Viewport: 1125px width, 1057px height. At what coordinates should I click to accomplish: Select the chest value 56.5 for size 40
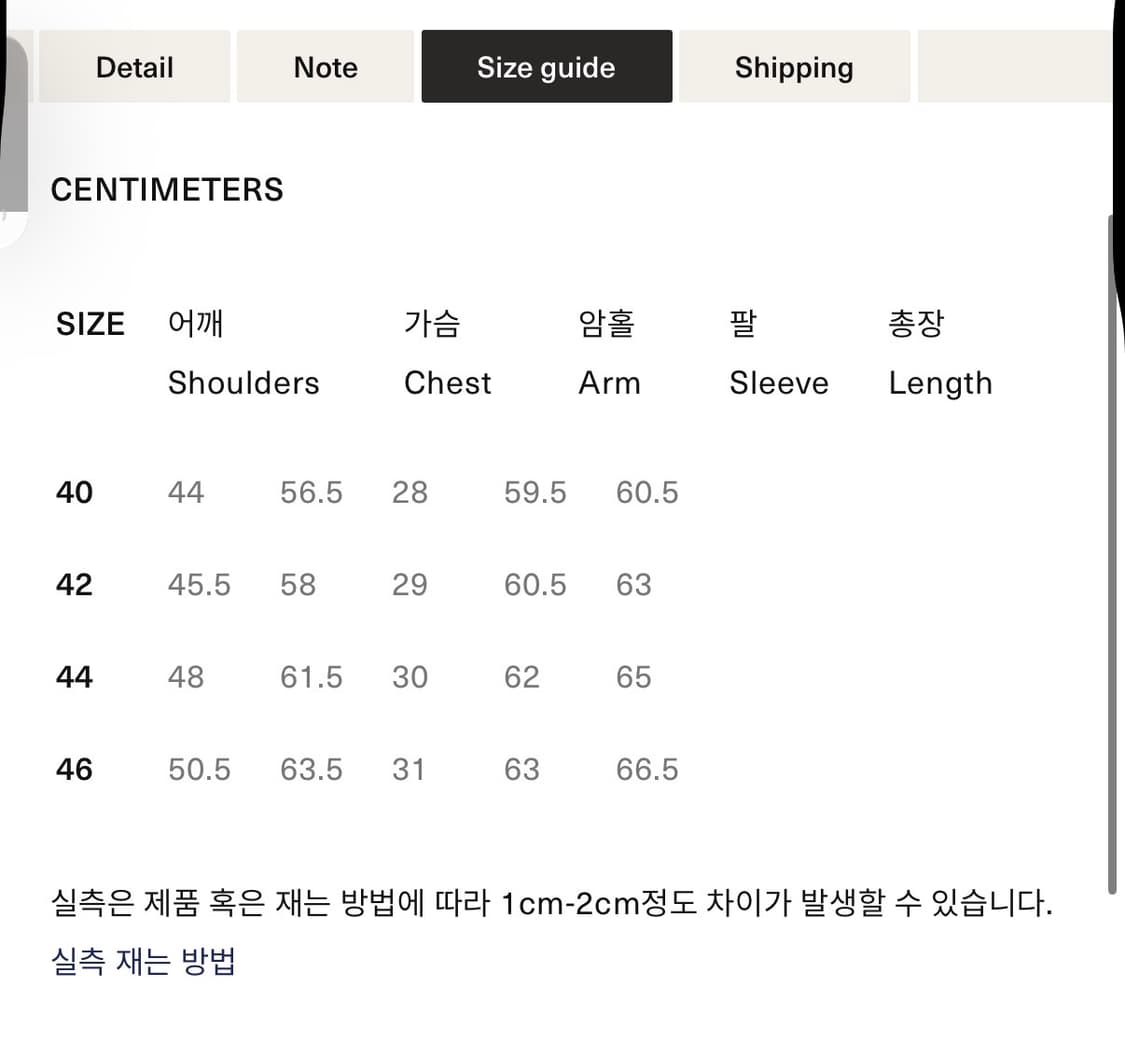(x=311, y=492)
